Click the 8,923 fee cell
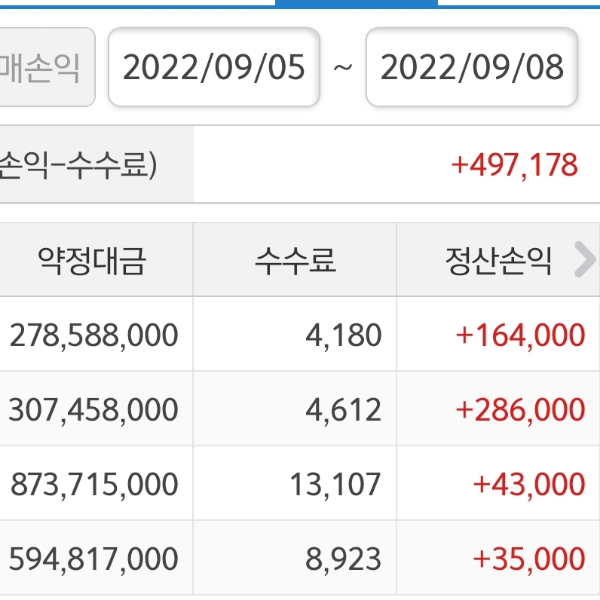Viewport: 600px width, 600px height. (x=343, y=558)
